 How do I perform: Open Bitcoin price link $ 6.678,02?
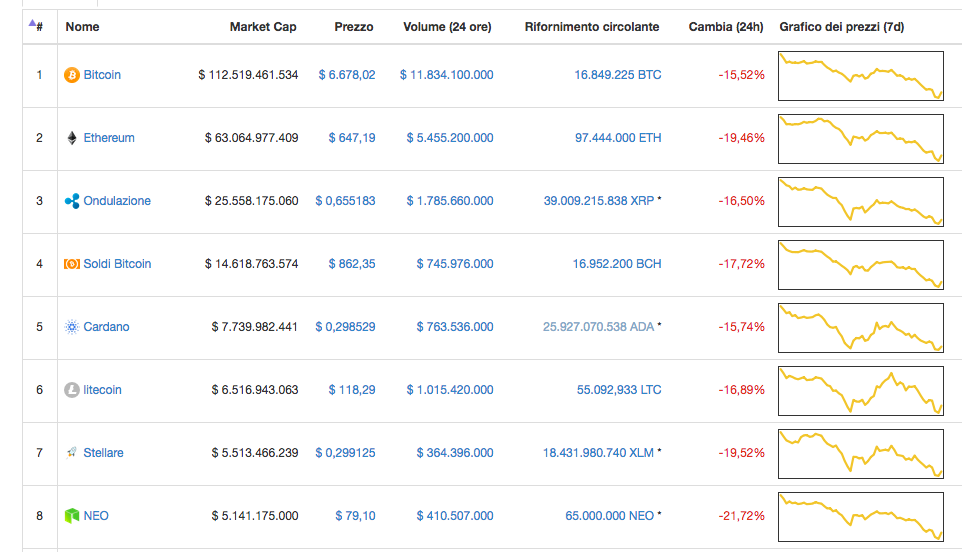click(x=347, y=75)
